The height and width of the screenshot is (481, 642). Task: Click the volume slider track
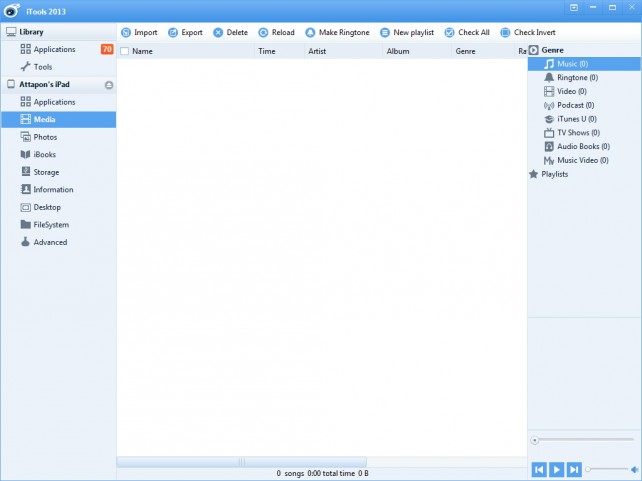pos(610,469)
